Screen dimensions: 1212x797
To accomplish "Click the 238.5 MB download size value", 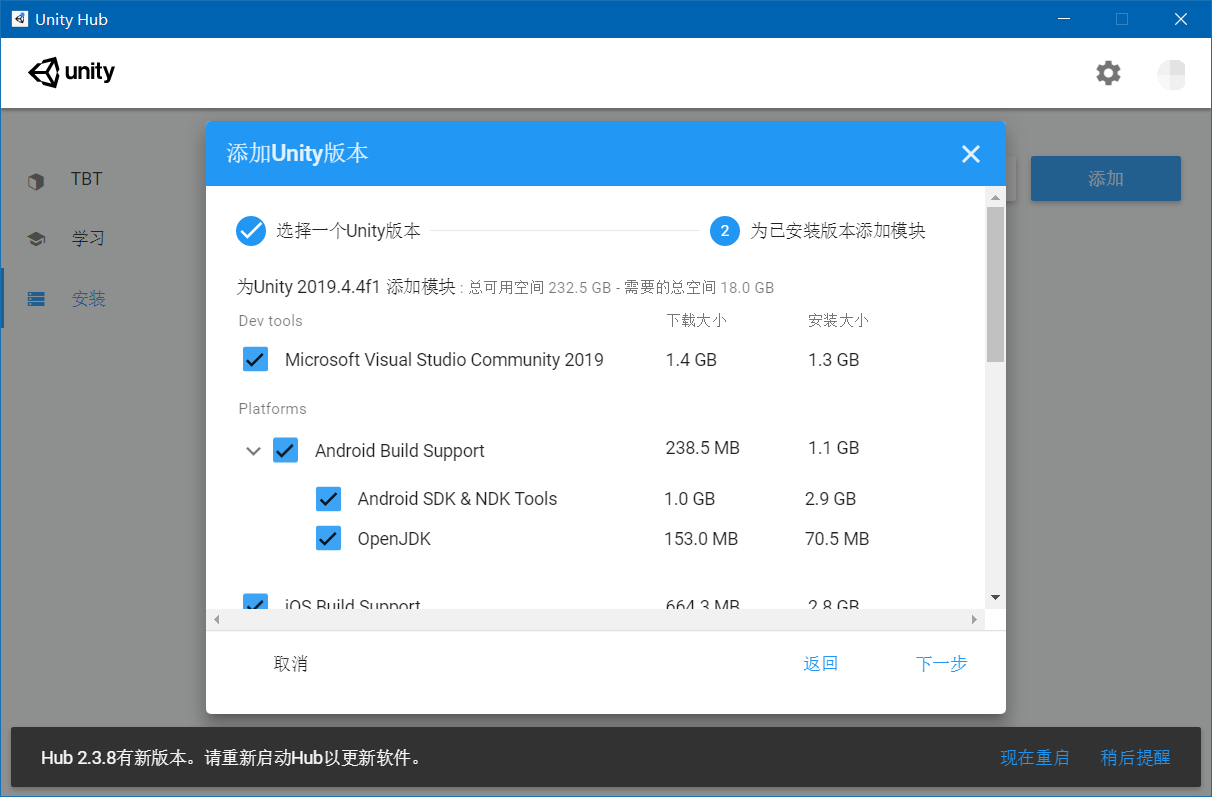I will coord(703,448).
